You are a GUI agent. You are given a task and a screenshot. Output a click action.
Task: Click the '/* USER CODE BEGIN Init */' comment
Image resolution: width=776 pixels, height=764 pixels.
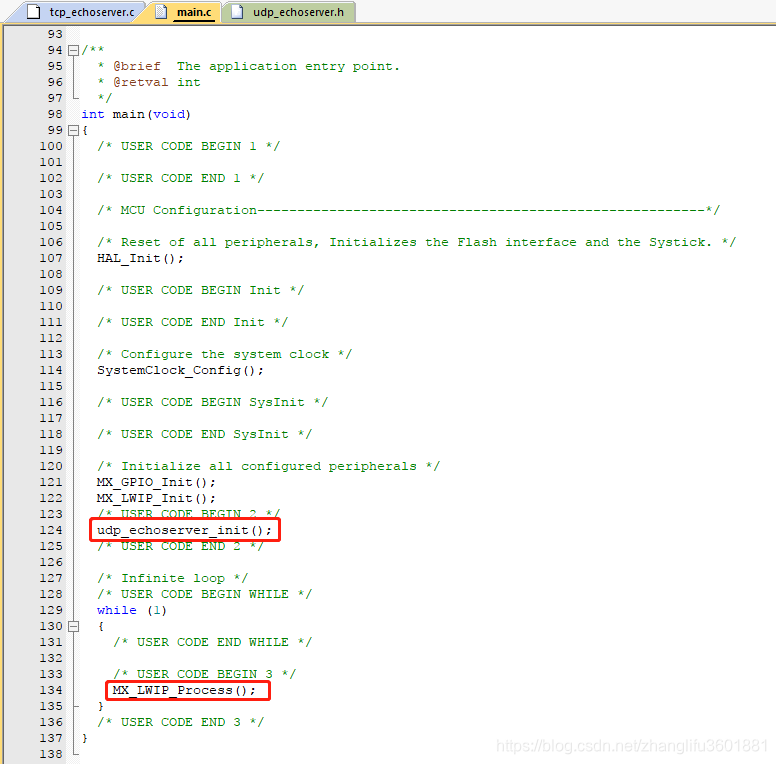(200, 290)
